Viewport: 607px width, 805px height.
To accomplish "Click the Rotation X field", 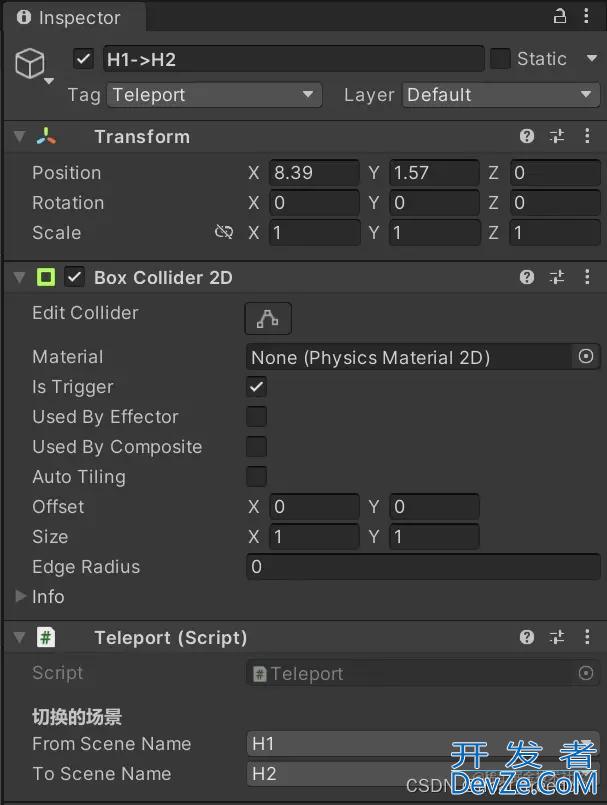I will (314, 203).
